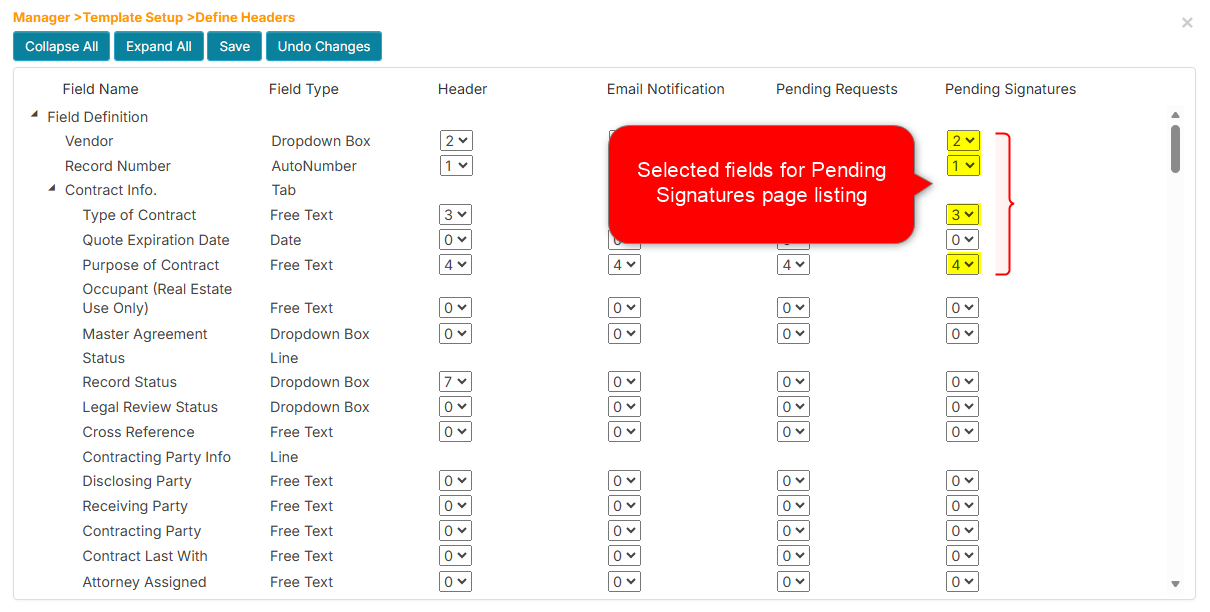This screenshot has width=1210, height=612.
Task: Open the Header dropdown for Record Status
Action: click(x=456, y=381)
